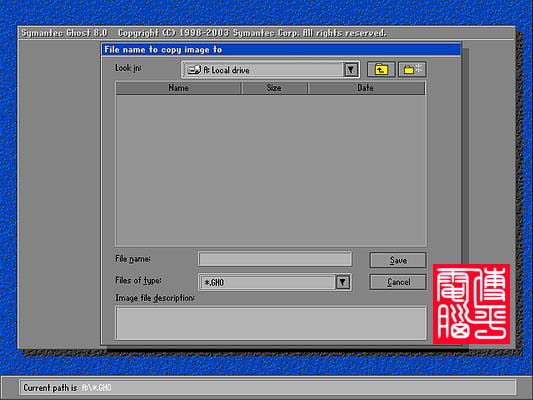533x400 pixels.
Task: Click the Image file description text box
Action: tap(271, 323)
